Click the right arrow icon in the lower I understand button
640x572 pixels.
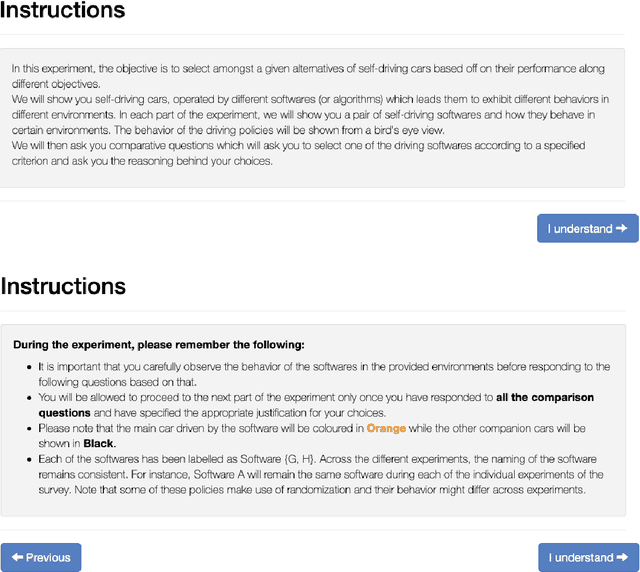coord(622,557)
